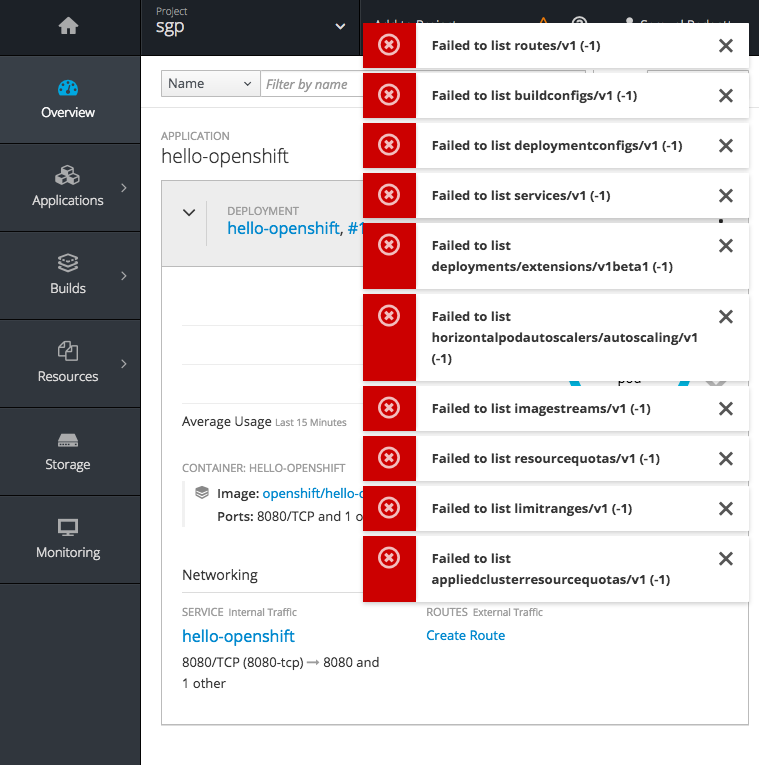Click the Builds layers icon
Image resolution: width=759 pixels, height=765 pixels.
pyautogui.click(x=68, y=263)
